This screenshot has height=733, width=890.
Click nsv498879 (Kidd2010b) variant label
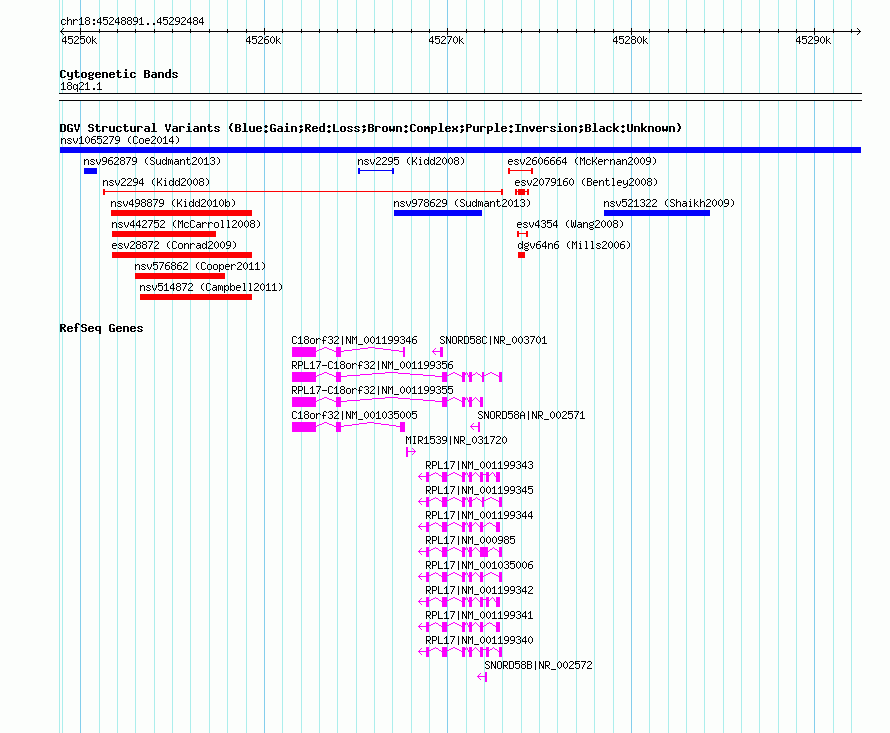pos(173,203)
